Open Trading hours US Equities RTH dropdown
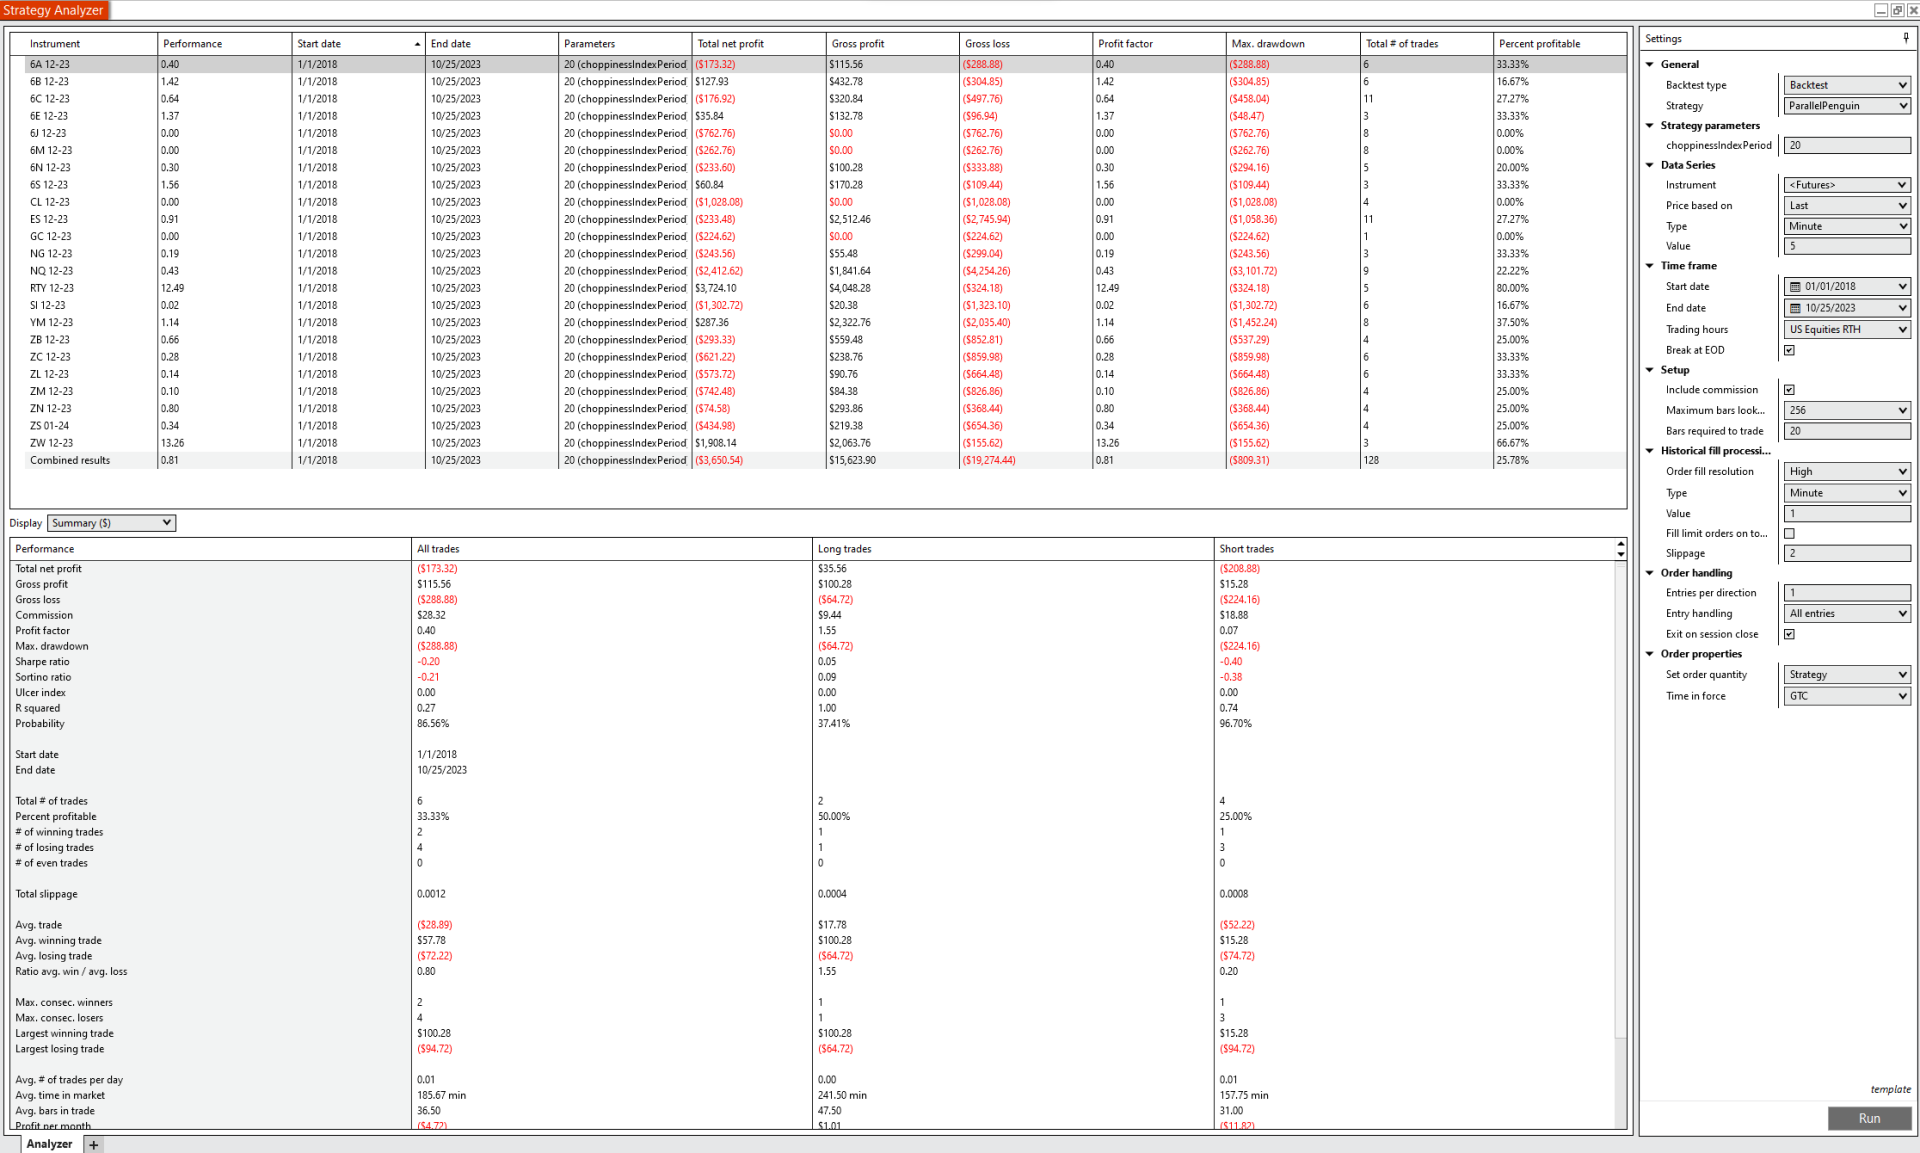1920x1153 pixels. [1846, 329]
